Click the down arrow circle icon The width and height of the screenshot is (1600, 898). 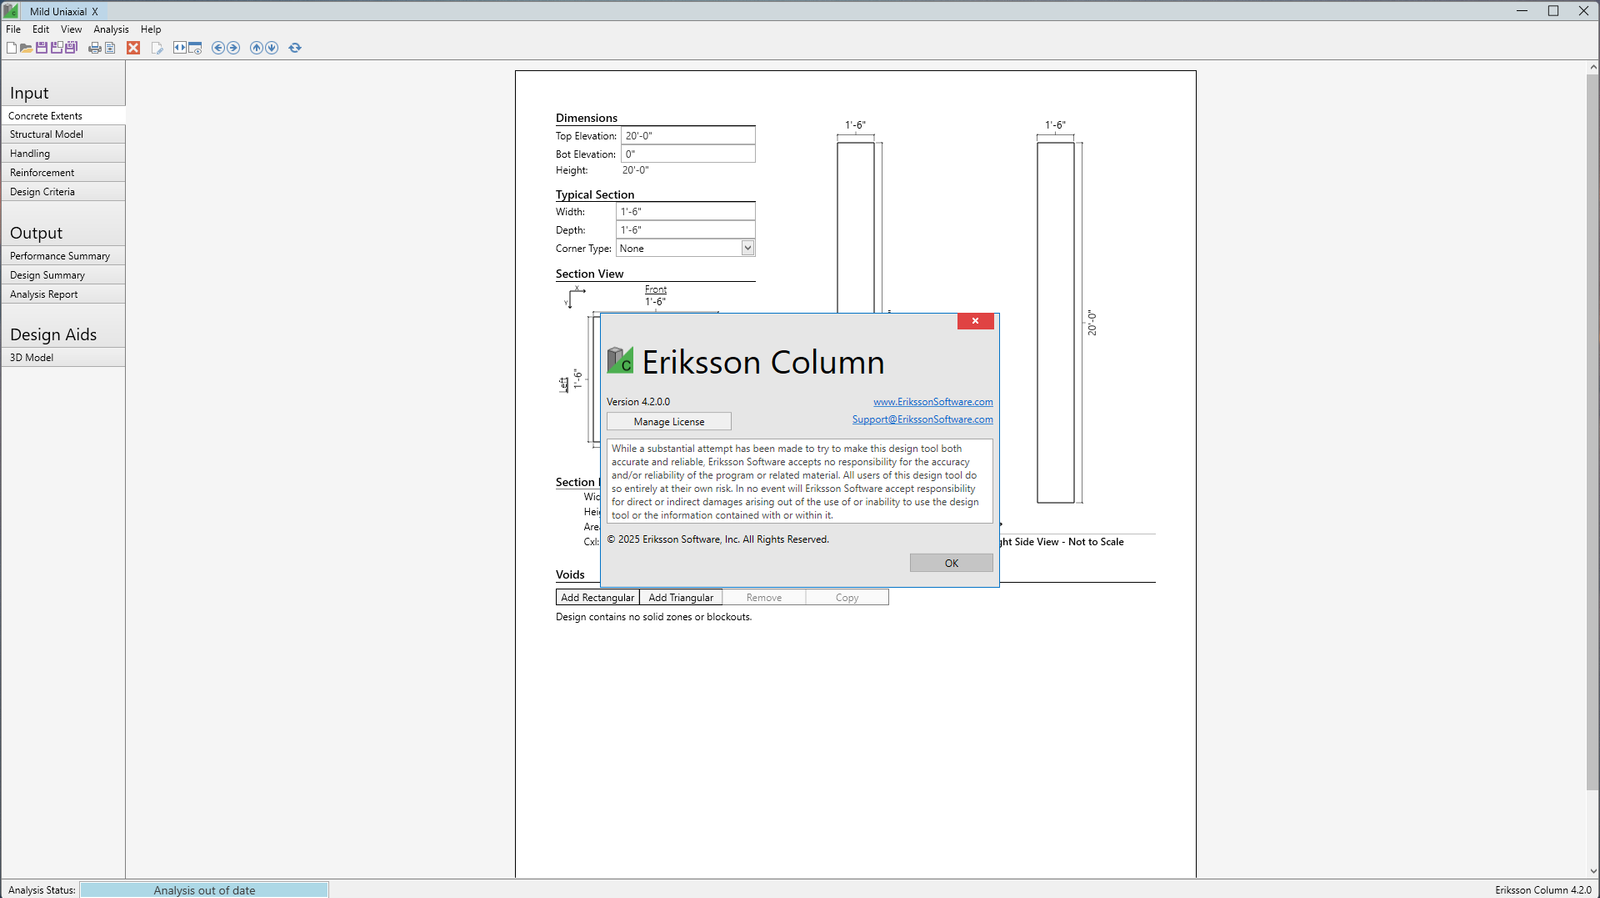271,48
